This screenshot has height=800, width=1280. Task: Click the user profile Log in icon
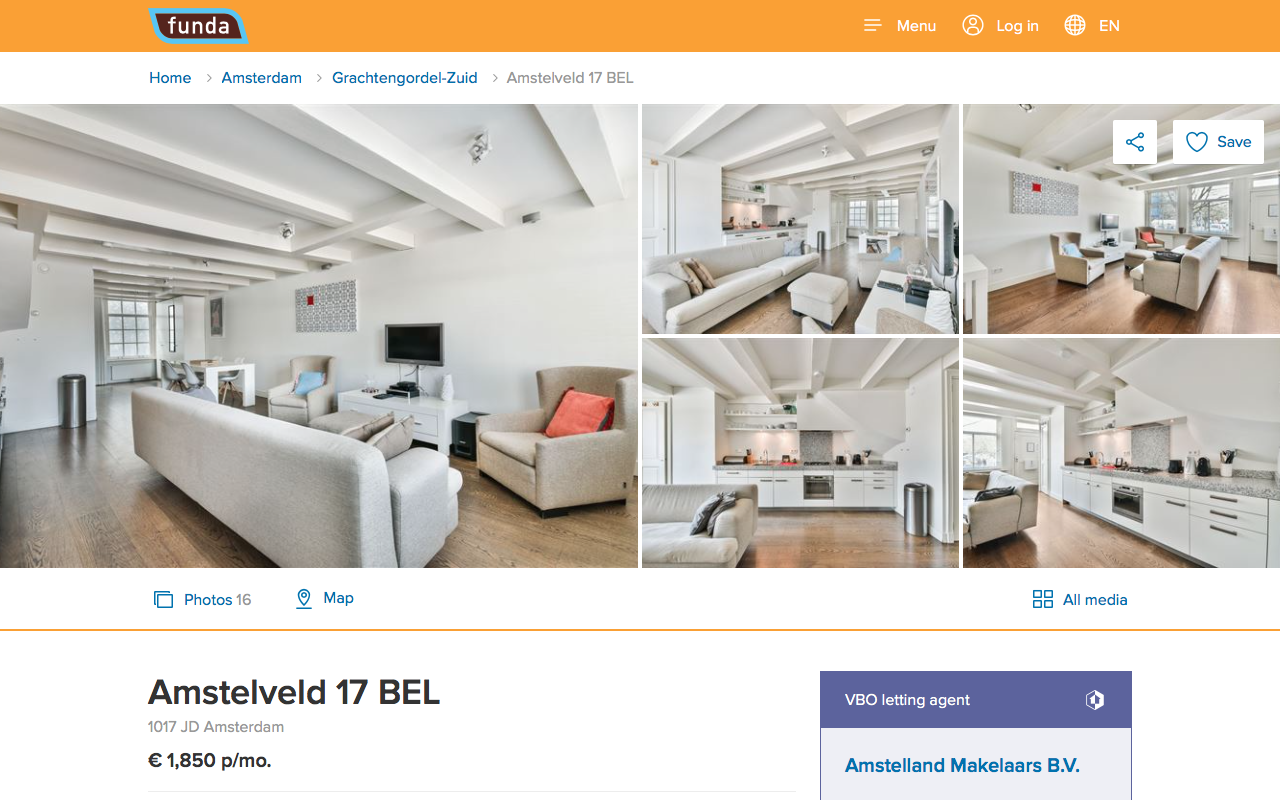pos(973,26)
